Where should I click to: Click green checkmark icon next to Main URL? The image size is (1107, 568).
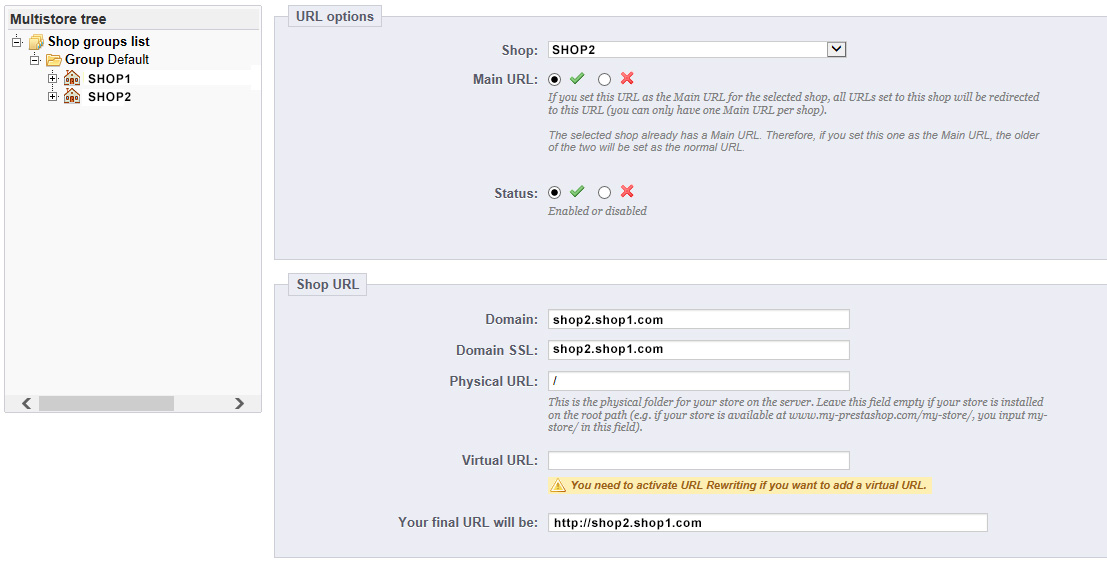click(x=577, y=79)
